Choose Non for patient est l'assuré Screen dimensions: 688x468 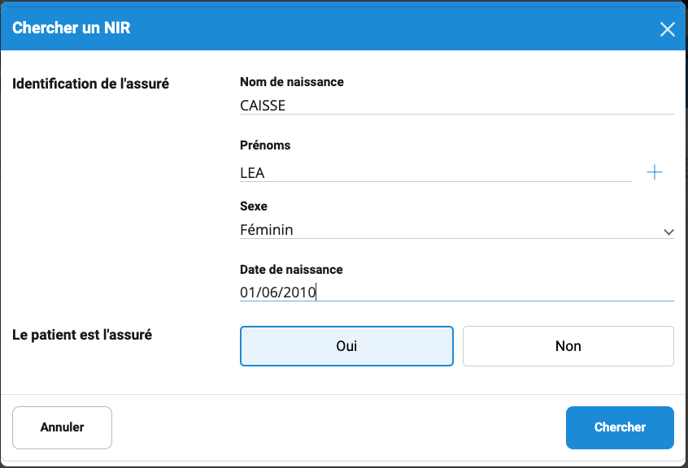[x=568, y=346]
